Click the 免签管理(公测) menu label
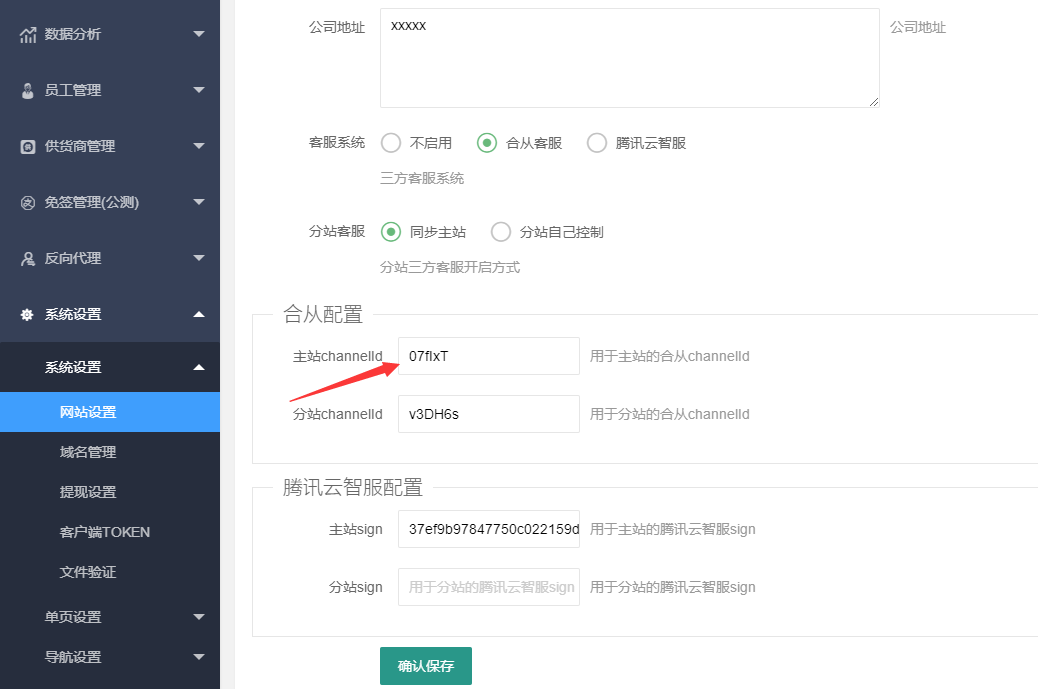 tap(92, 203)
